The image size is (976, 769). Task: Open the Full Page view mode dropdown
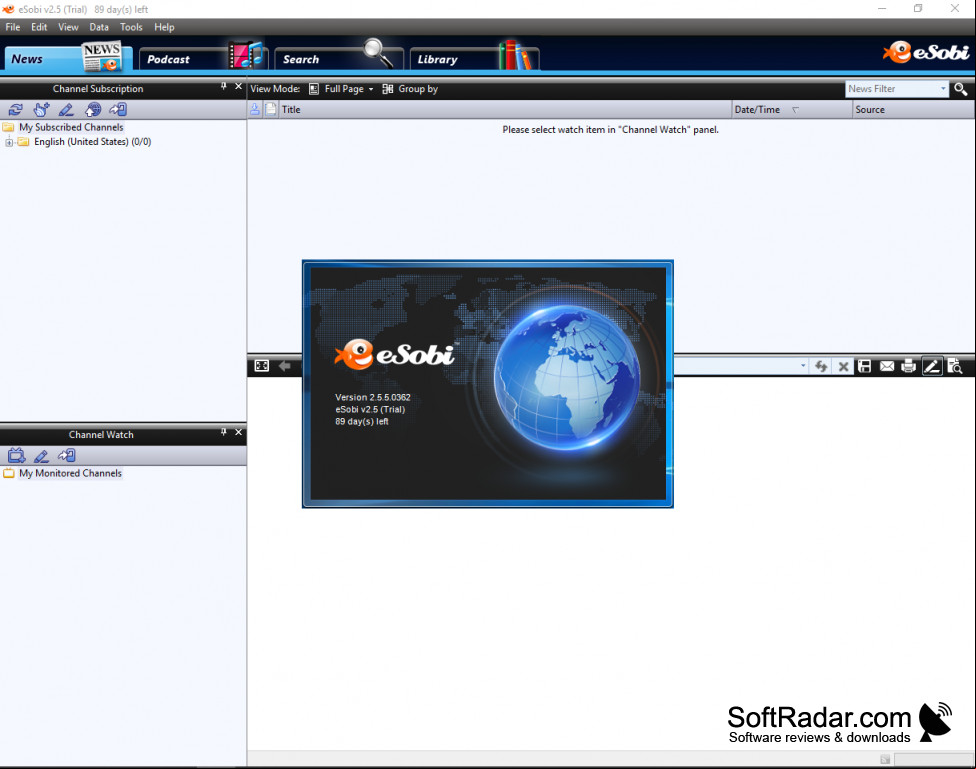click(342, 89)
